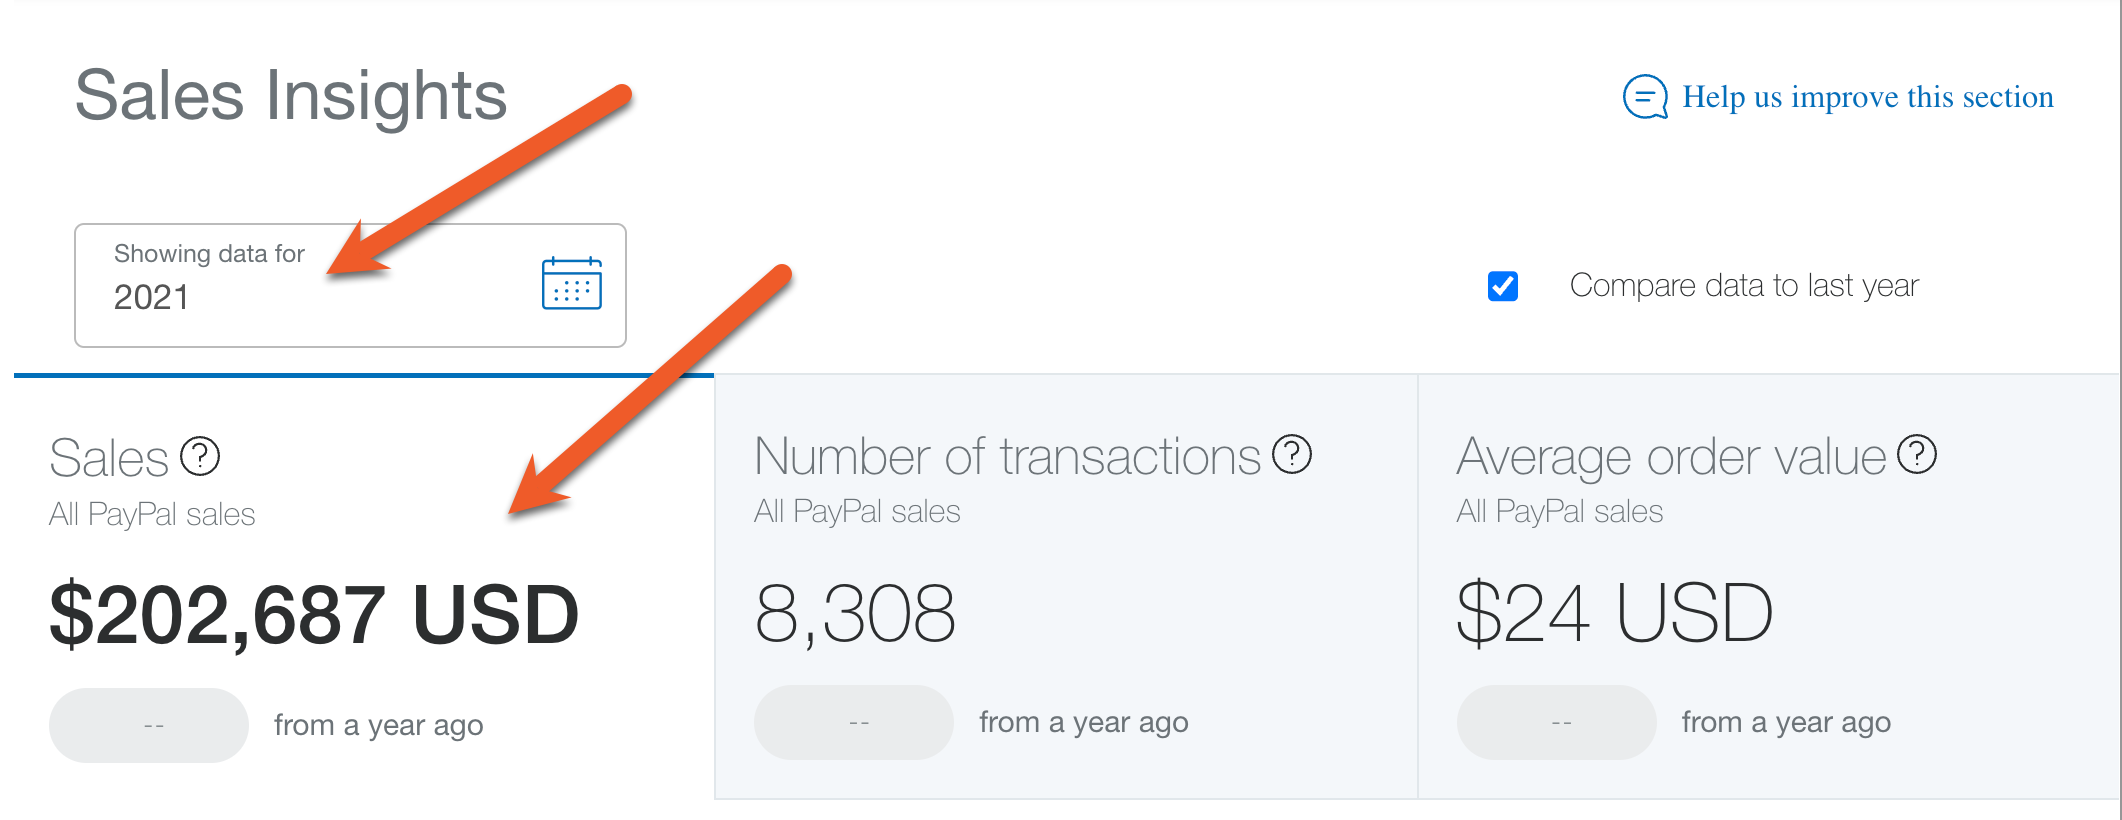Click the 8,308 transactions figure
Screen dimensions: 2122x820
pyautogui.click(x=855, y=614)
